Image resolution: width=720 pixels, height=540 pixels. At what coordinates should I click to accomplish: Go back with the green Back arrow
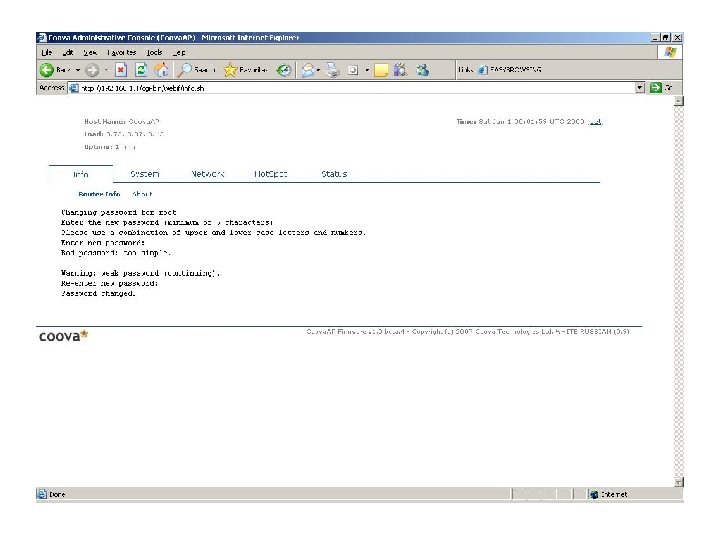point(46,70)
